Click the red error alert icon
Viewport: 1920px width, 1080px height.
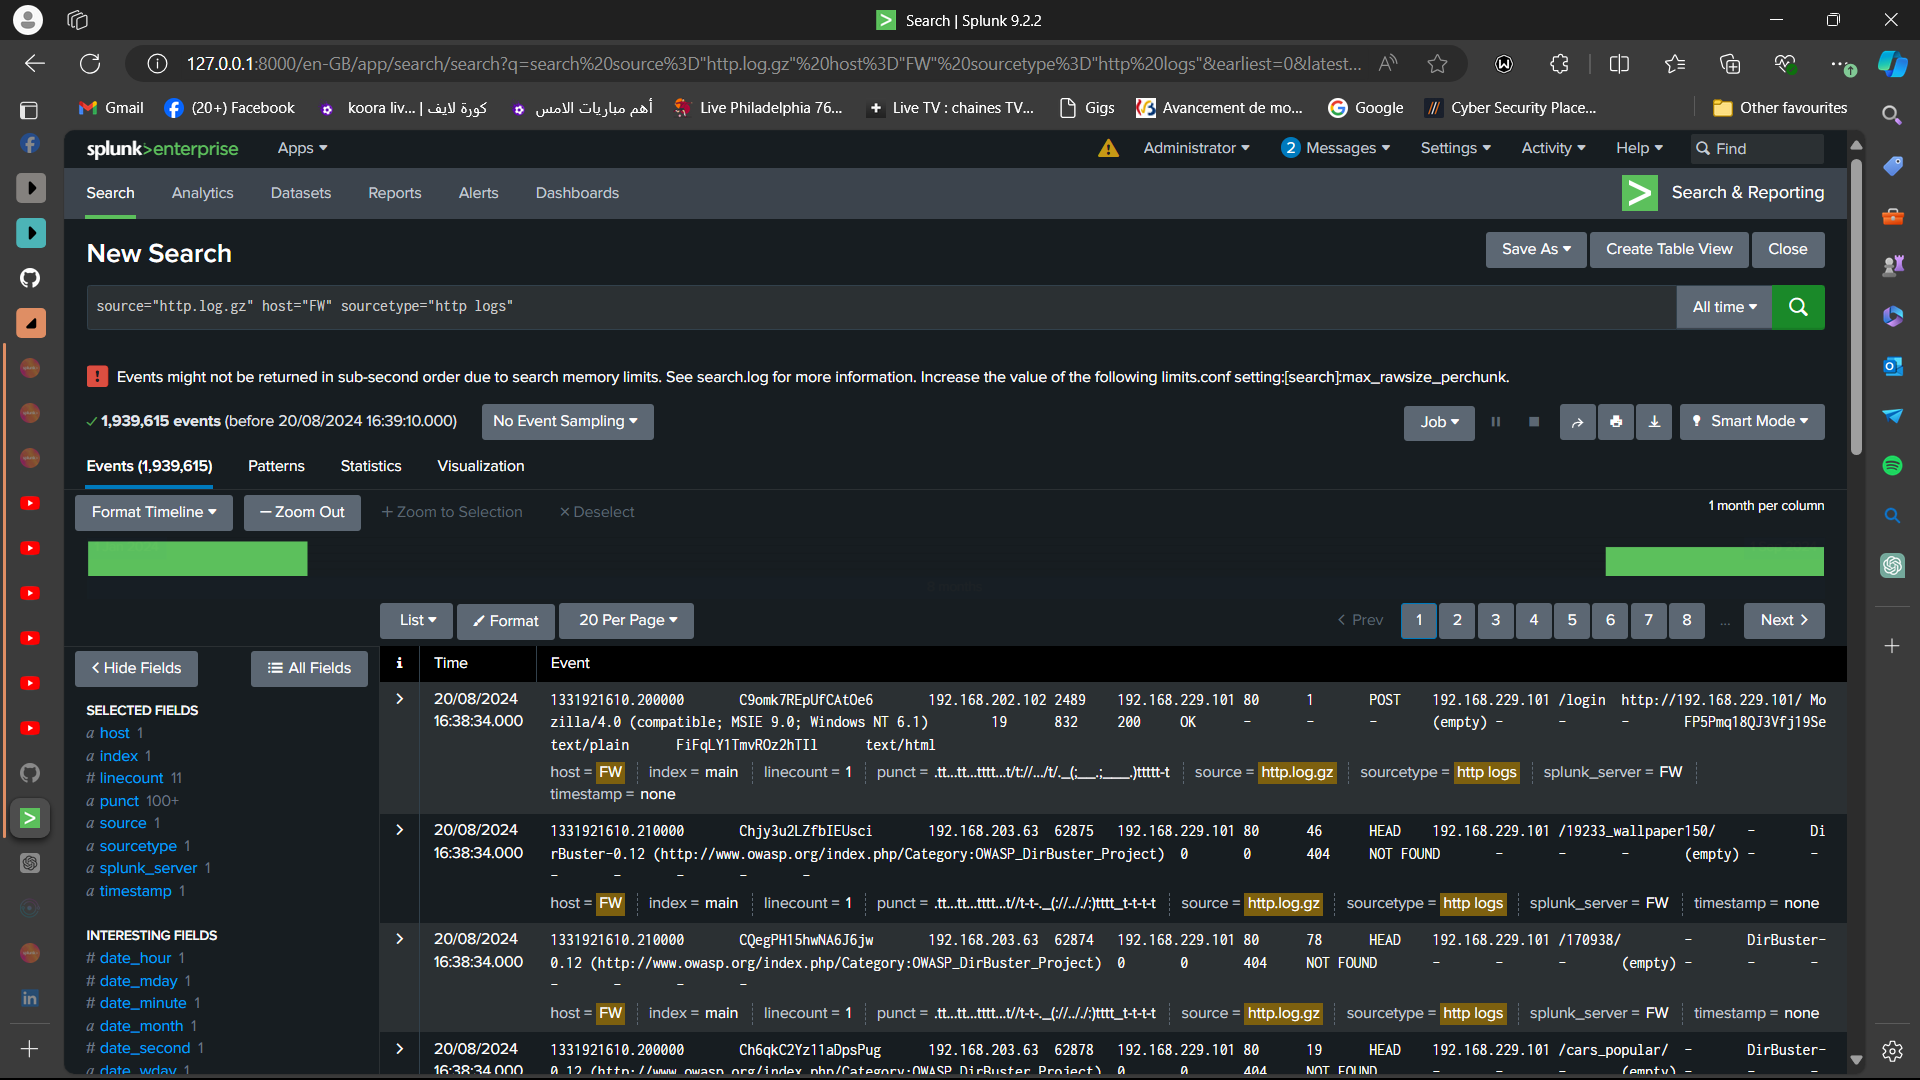tap(97, 377)
